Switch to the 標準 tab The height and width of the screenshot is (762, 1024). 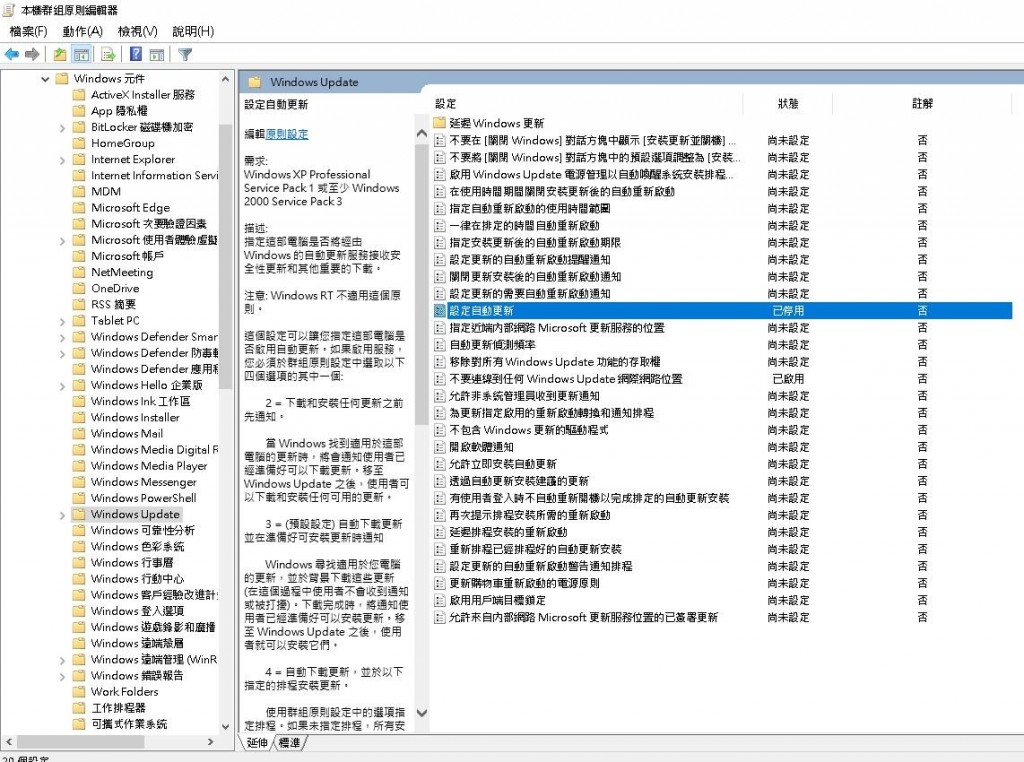[x=289, y=742]
